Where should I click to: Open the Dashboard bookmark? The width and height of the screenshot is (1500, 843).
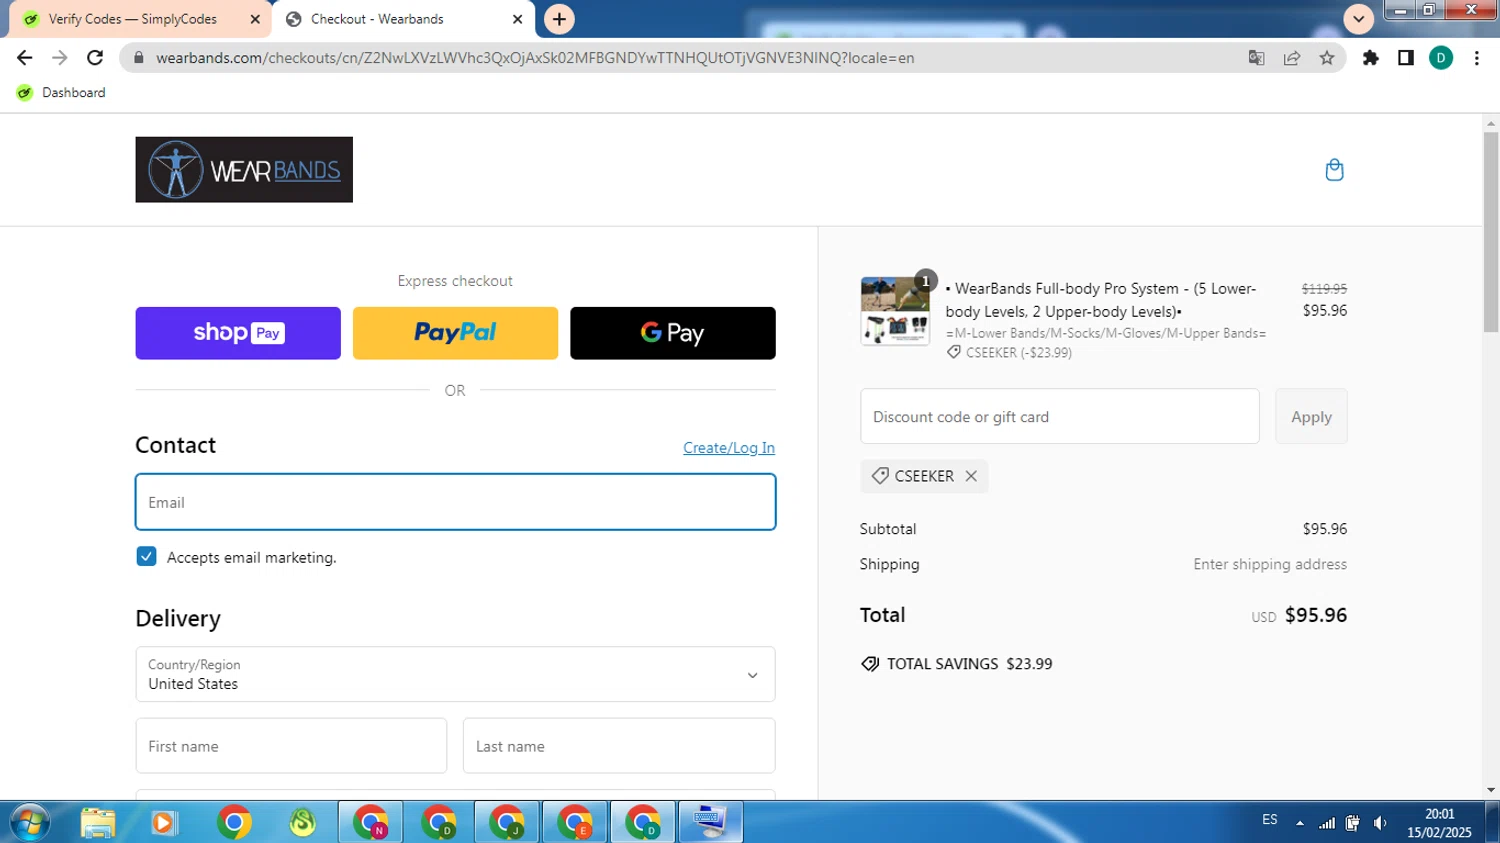pos(62,92)
